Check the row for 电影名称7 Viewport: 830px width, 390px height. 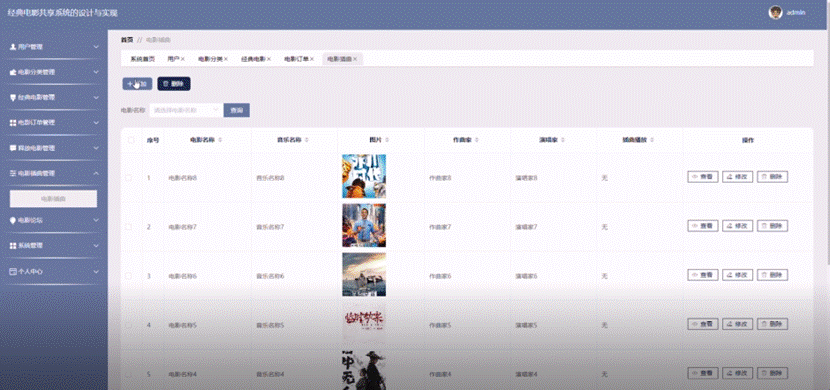[129, 226]
